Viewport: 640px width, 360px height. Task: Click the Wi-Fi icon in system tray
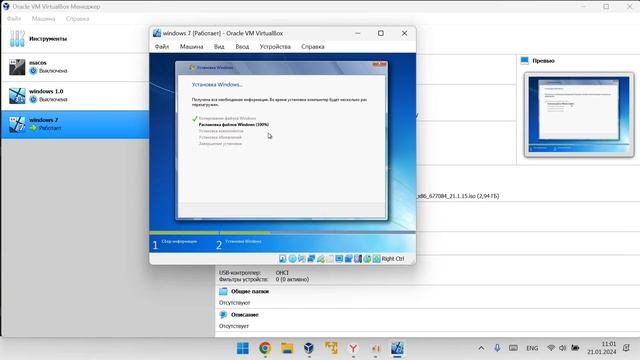(551, 348)
